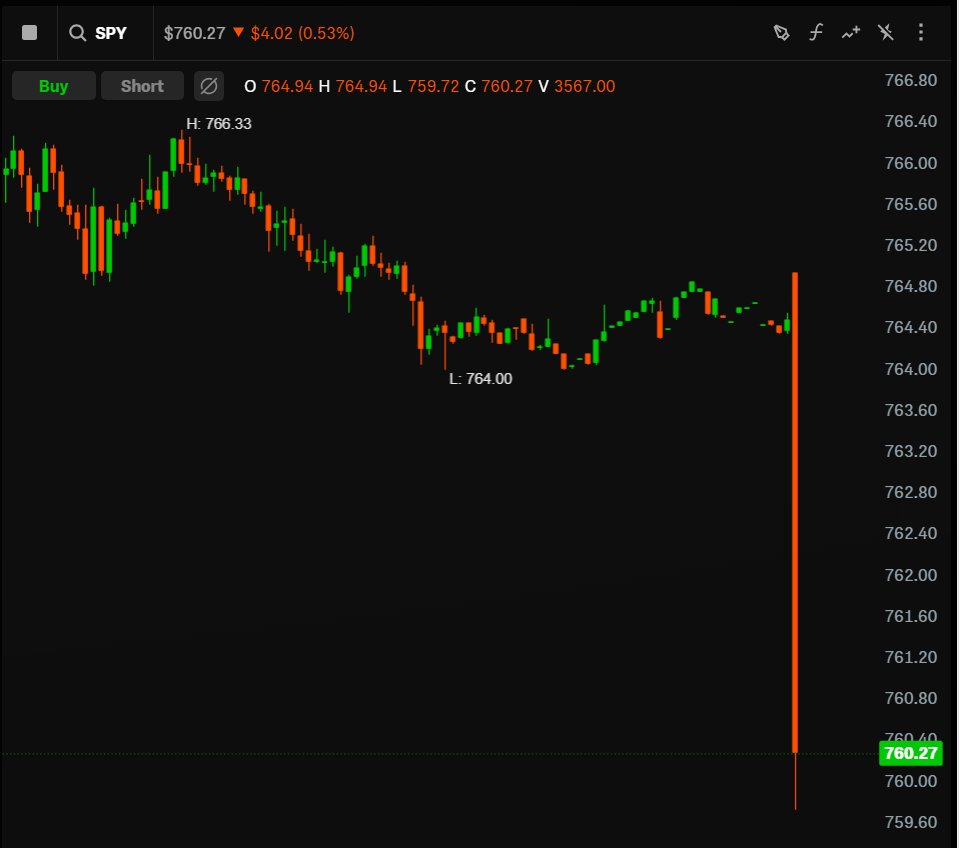Click the H: 766.33 high marker label
The width and height of the screenshot is (960, 848).
pos(219,124)
